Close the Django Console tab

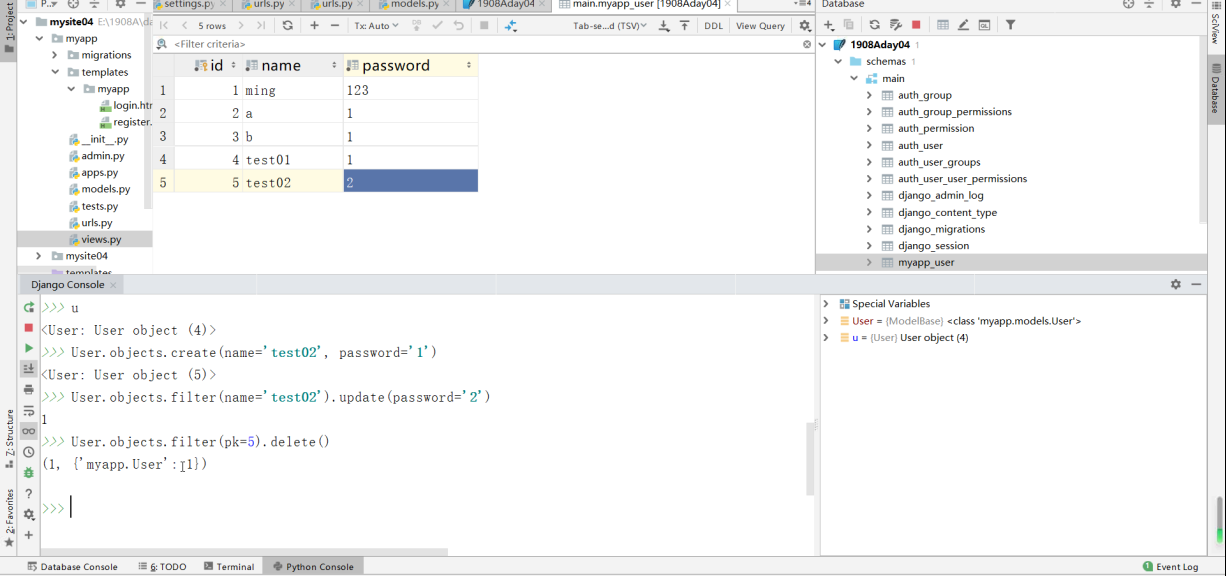pos(113,285)
